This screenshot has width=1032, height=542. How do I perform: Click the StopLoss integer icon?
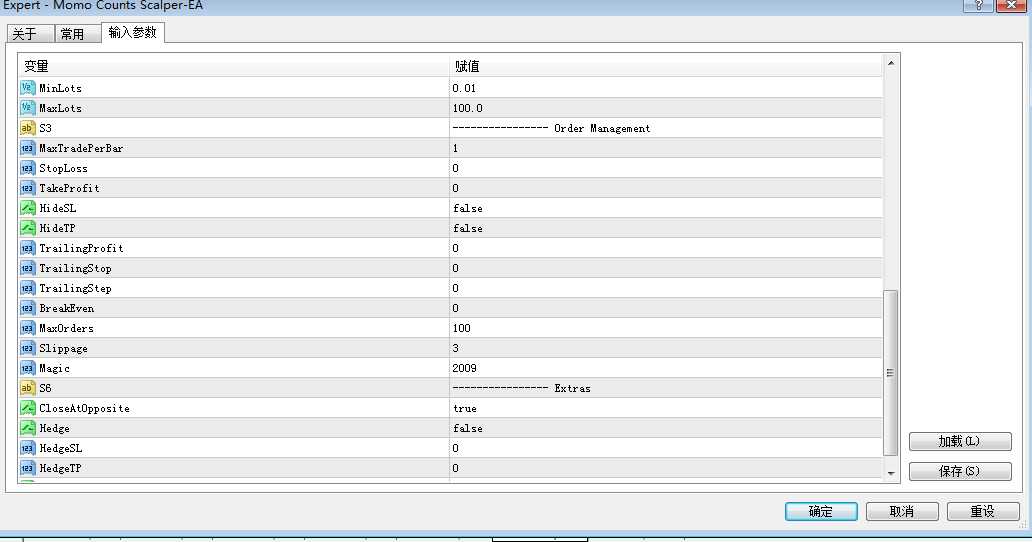click(x=28, y=168)
